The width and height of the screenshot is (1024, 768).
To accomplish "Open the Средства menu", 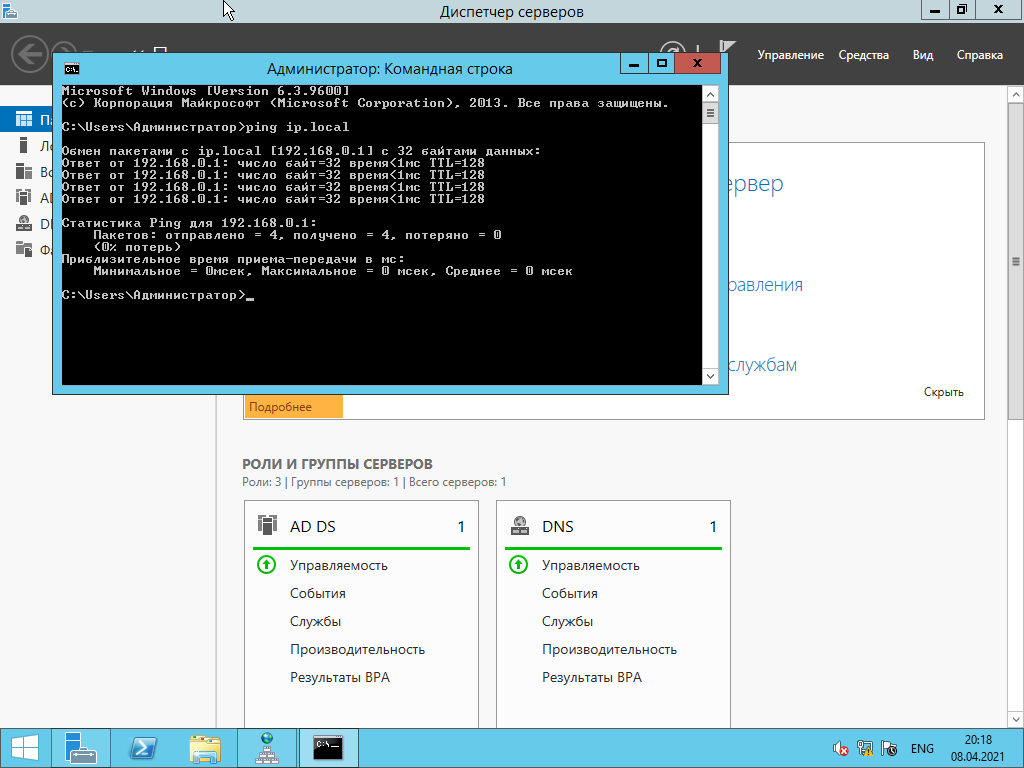I will pyautogui.click(x=863, y=55).
